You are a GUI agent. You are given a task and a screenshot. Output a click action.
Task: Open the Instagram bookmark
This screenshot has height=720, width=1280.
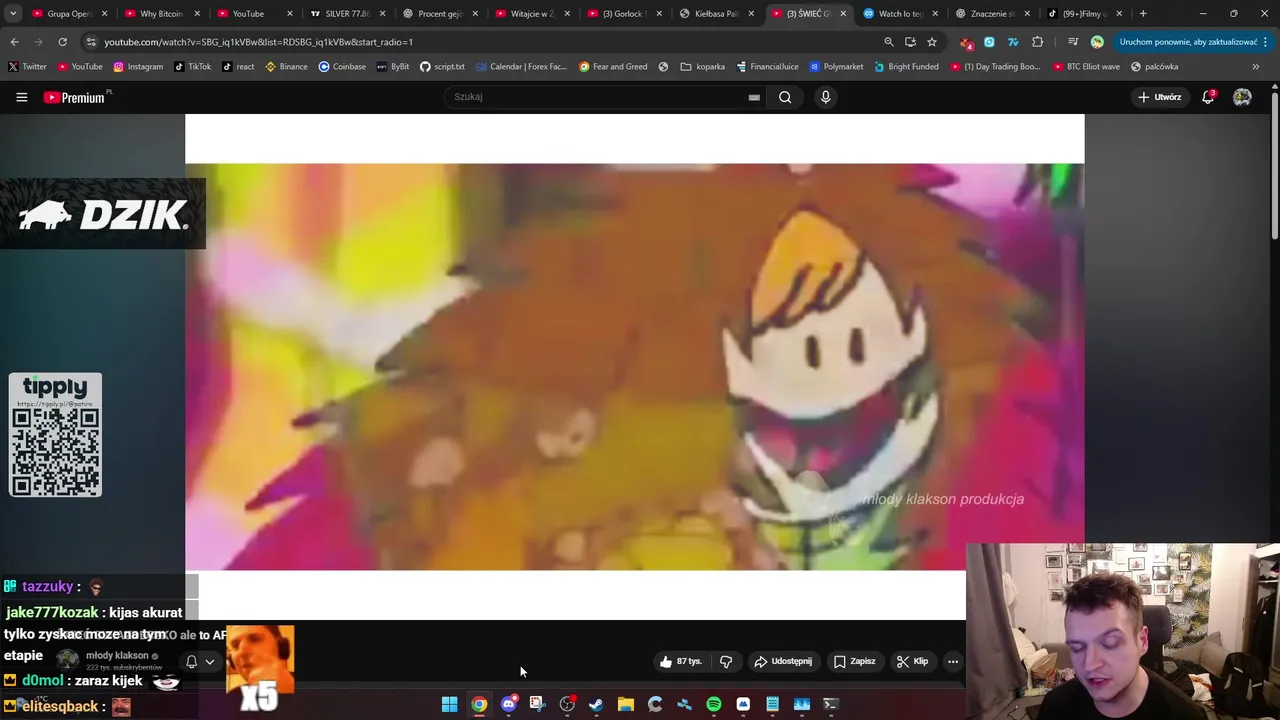(x=138, y=66)
